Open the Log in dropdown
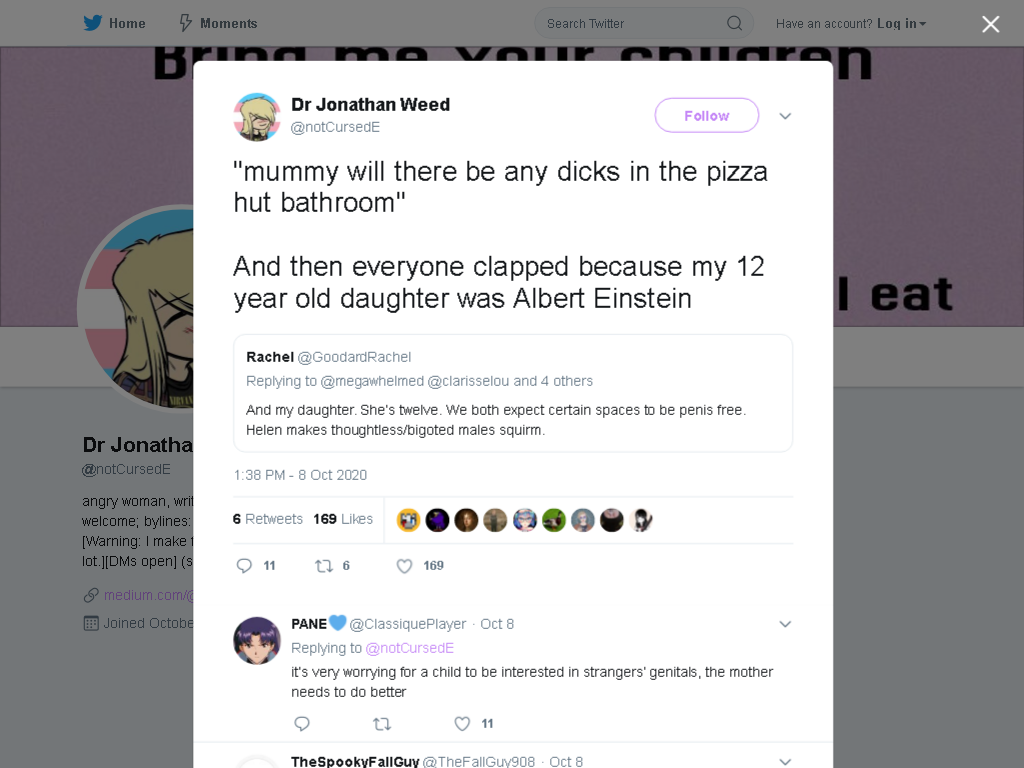This screenshot has width=1024, height=768. (901, 24)
